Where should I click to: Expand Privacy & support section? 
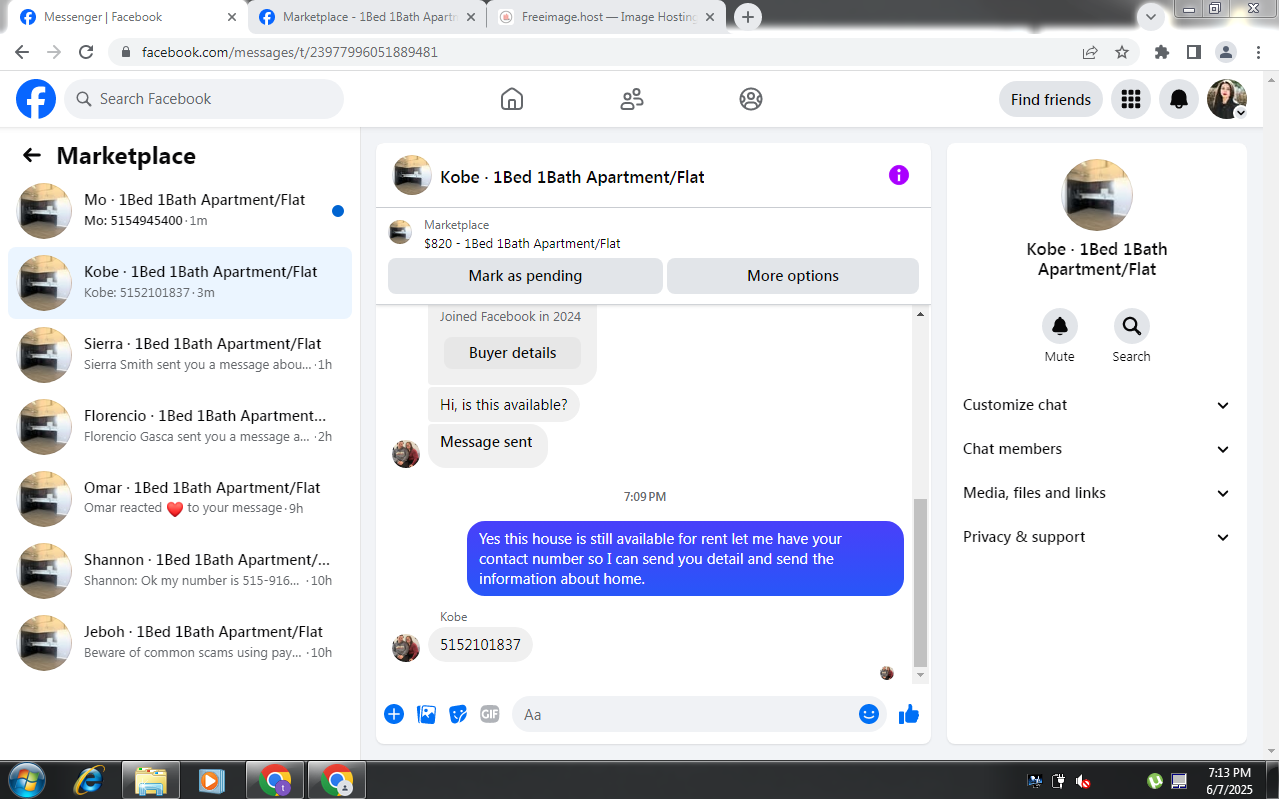coord(1096,537)
